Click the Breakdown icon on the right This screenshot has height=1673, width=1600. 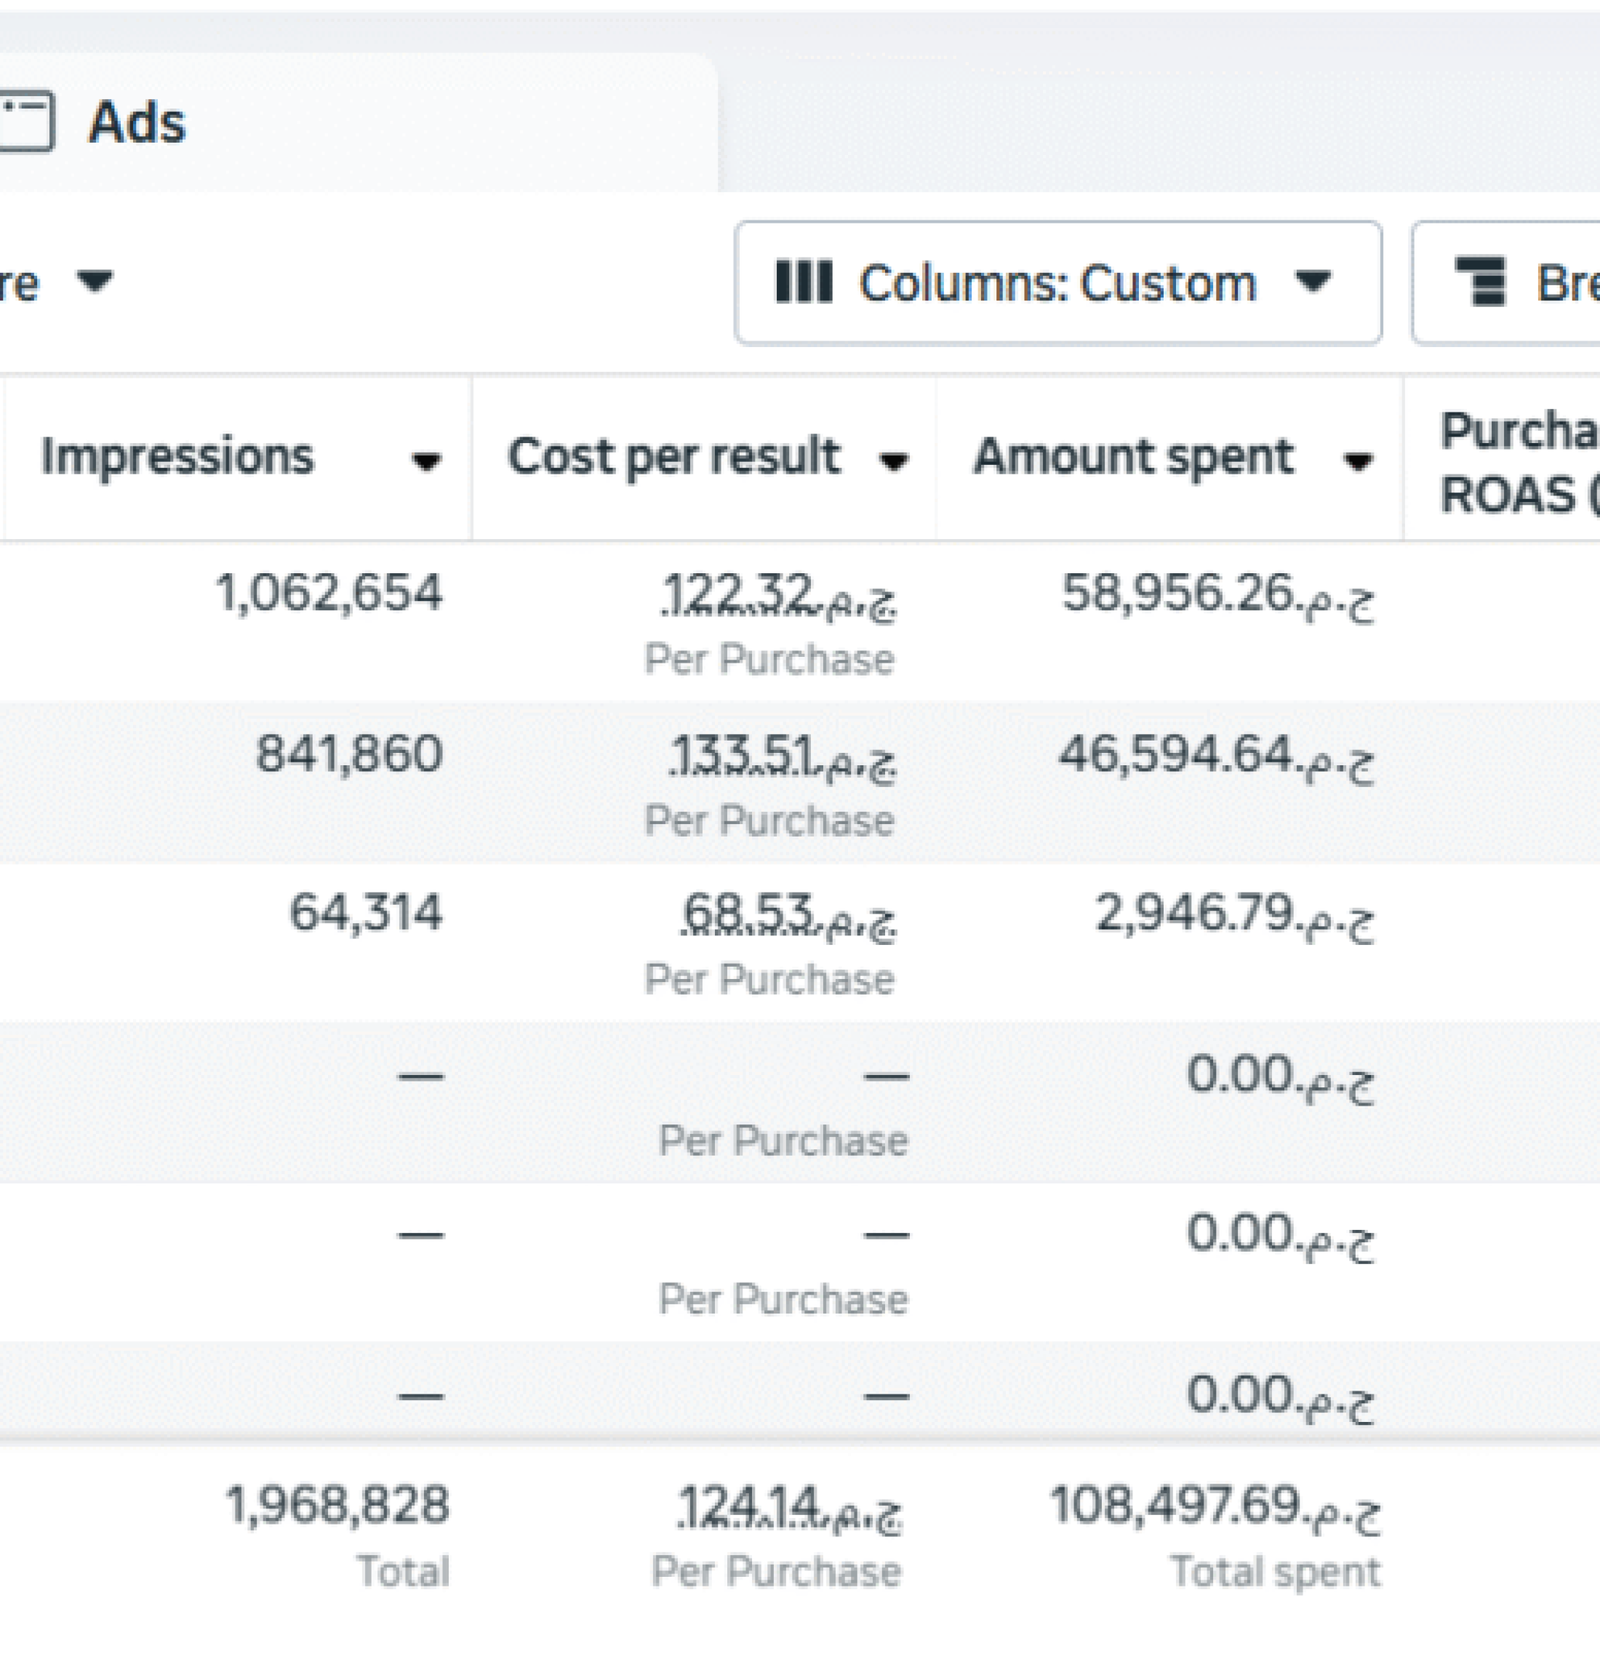coord(1483,283)
